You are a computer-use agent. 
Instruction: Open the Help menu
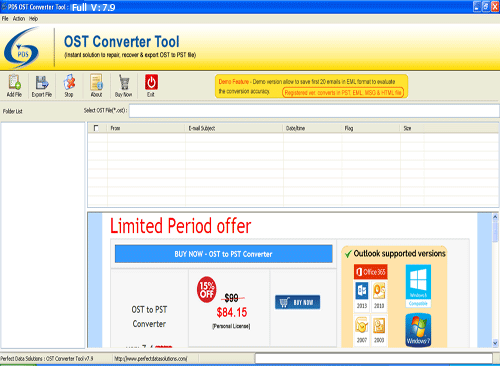click(33, 19)
